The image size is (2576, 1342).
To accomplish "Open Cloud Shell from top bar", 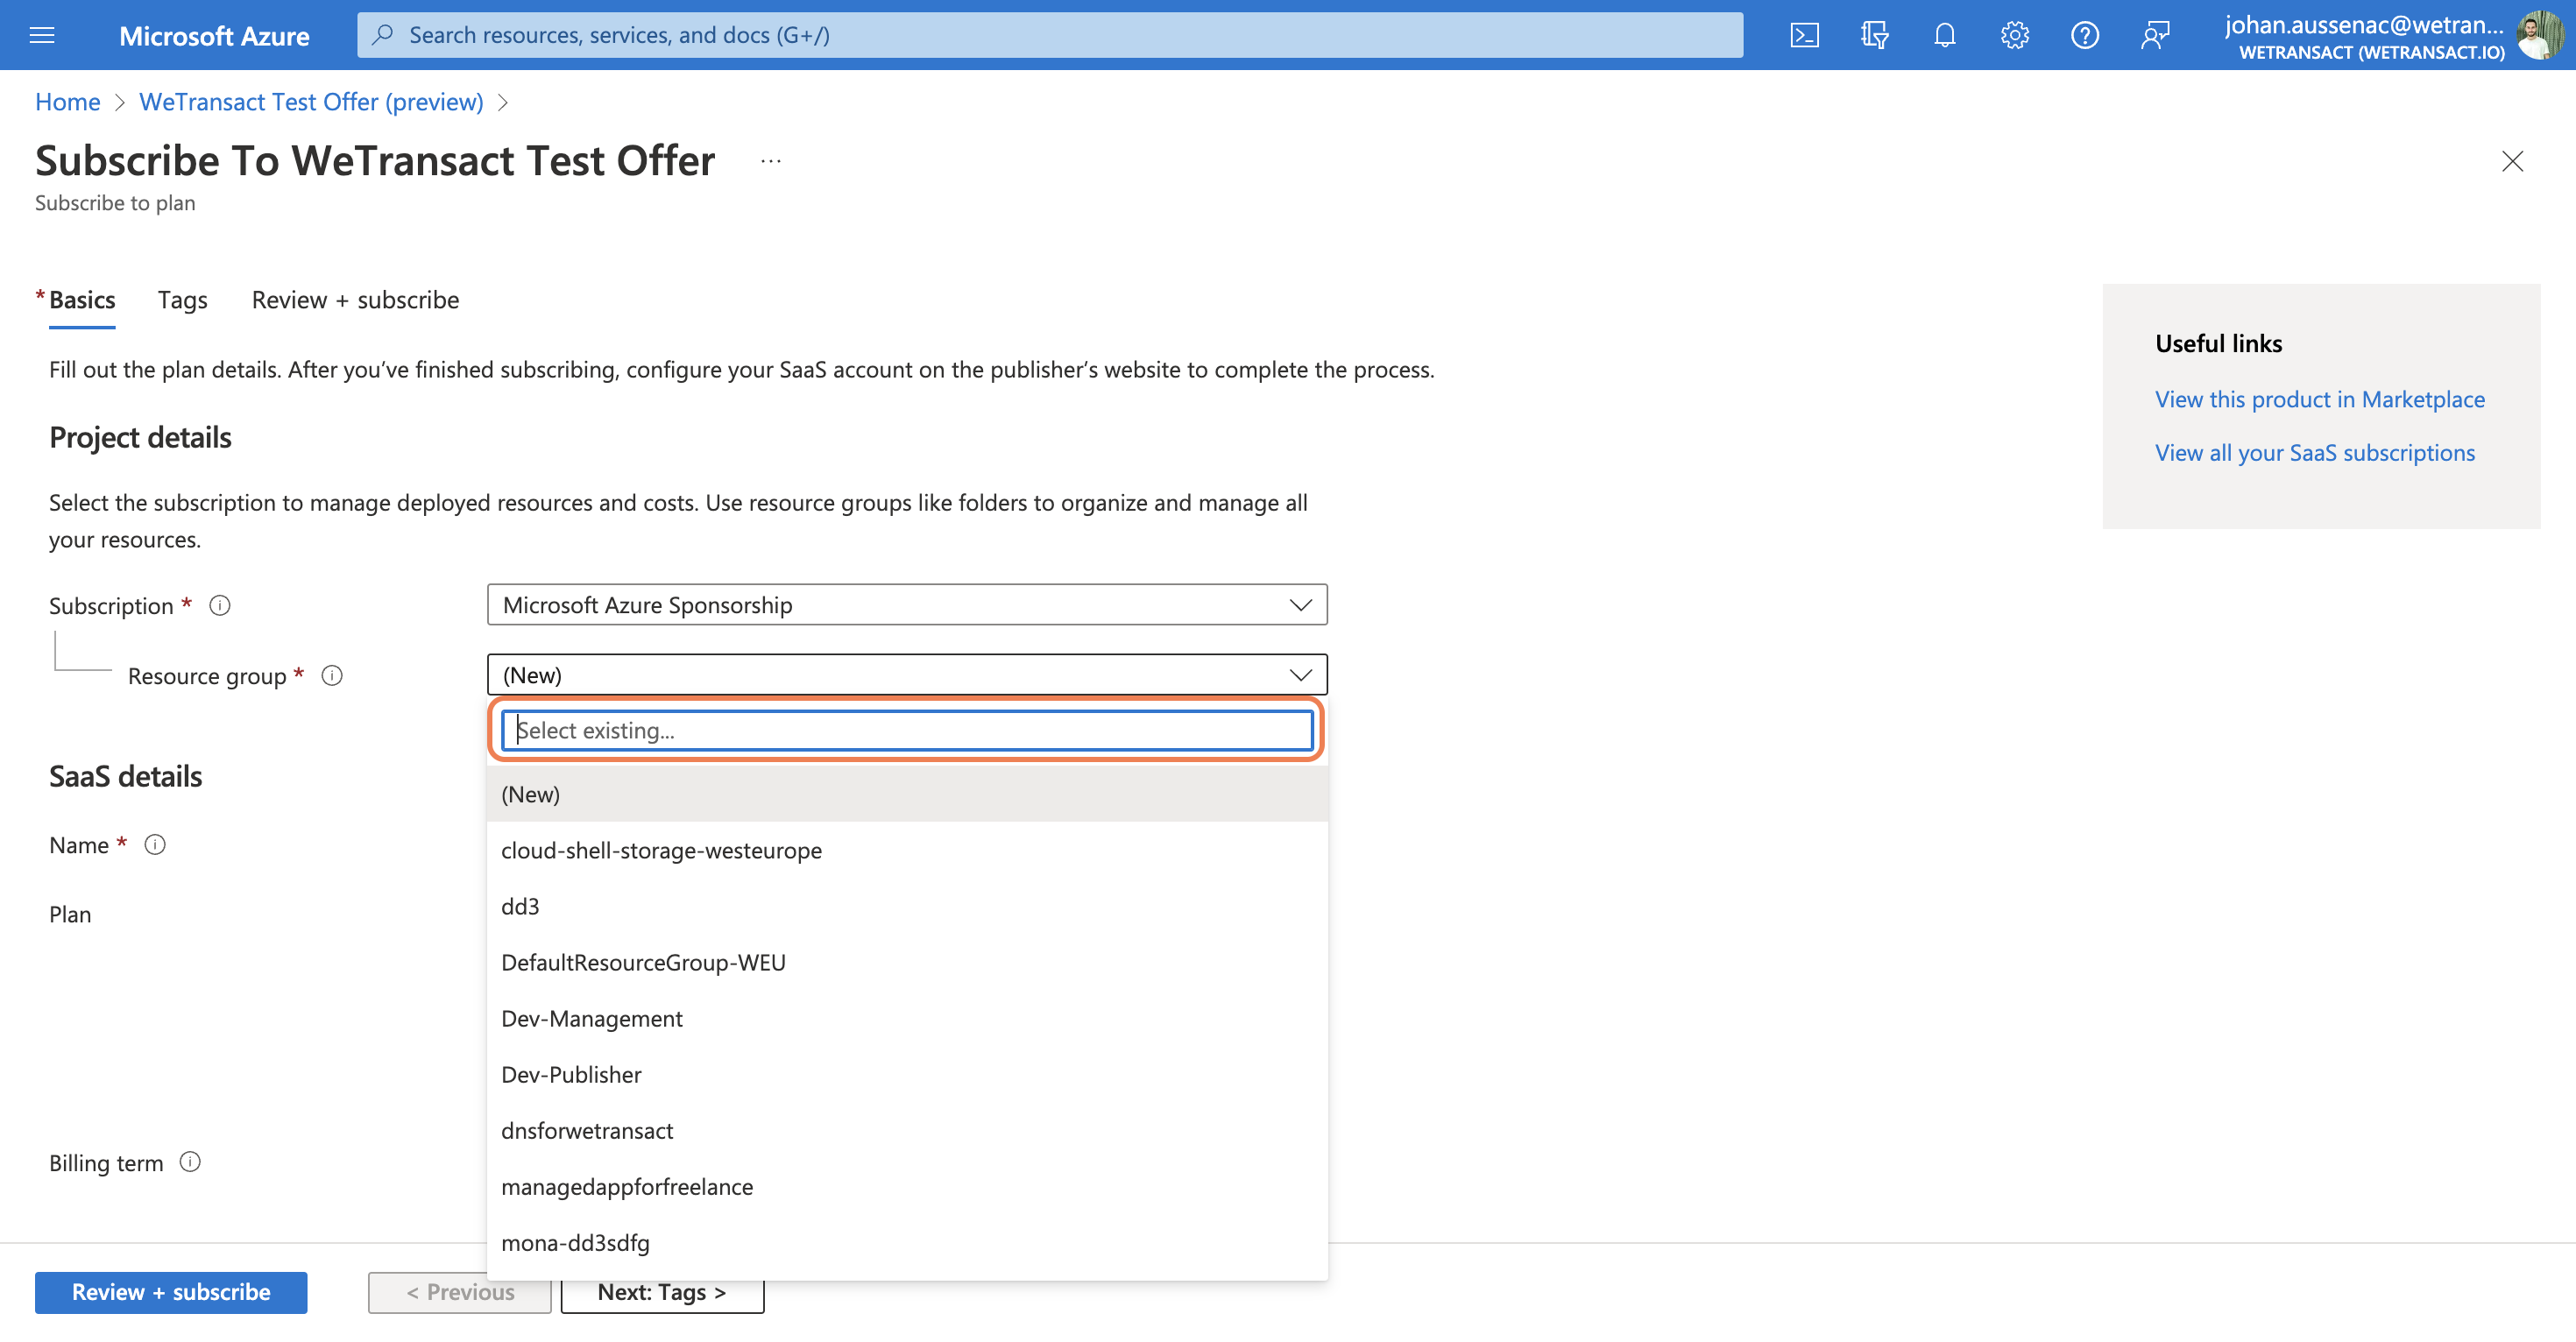I will click(x=1804, y=35).
